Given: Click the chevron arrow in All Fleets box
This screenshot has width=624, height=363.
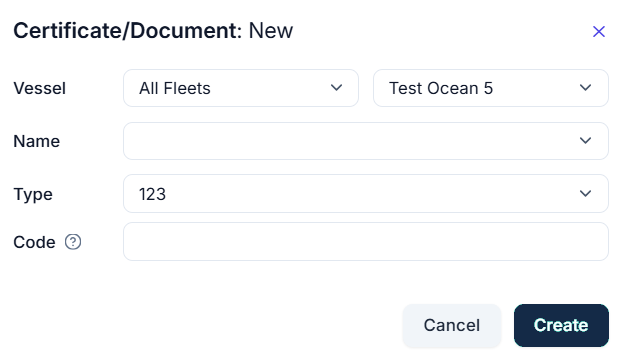Looking at the screenshot, I should pyautogui.click(x=336, y=88).
